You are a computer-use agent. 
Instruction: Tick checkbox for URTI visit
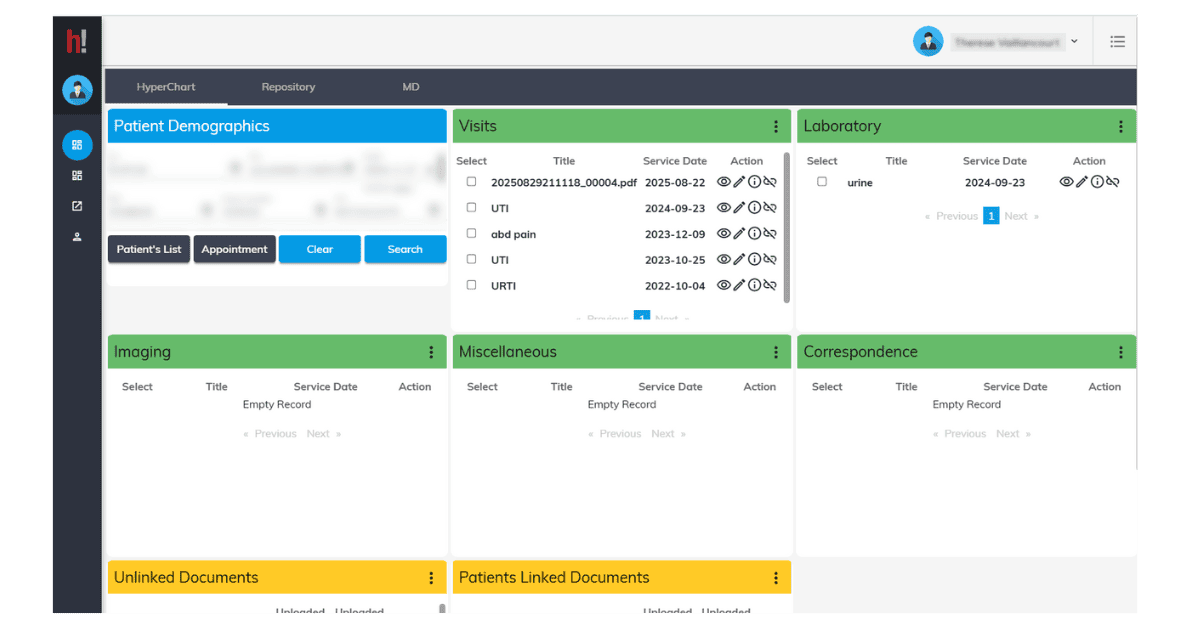point(471,285)
